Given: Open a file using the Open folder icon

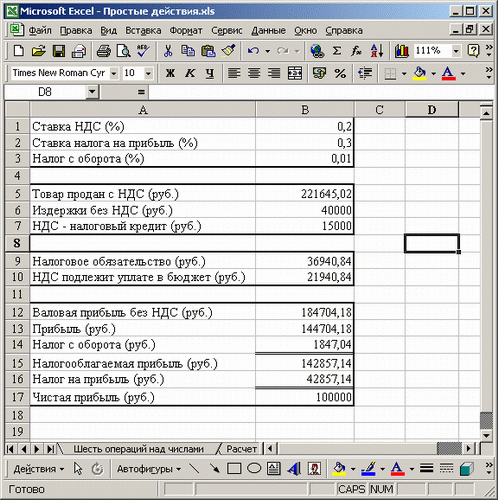Looking at the screenshot, I should tap(39, 51).
